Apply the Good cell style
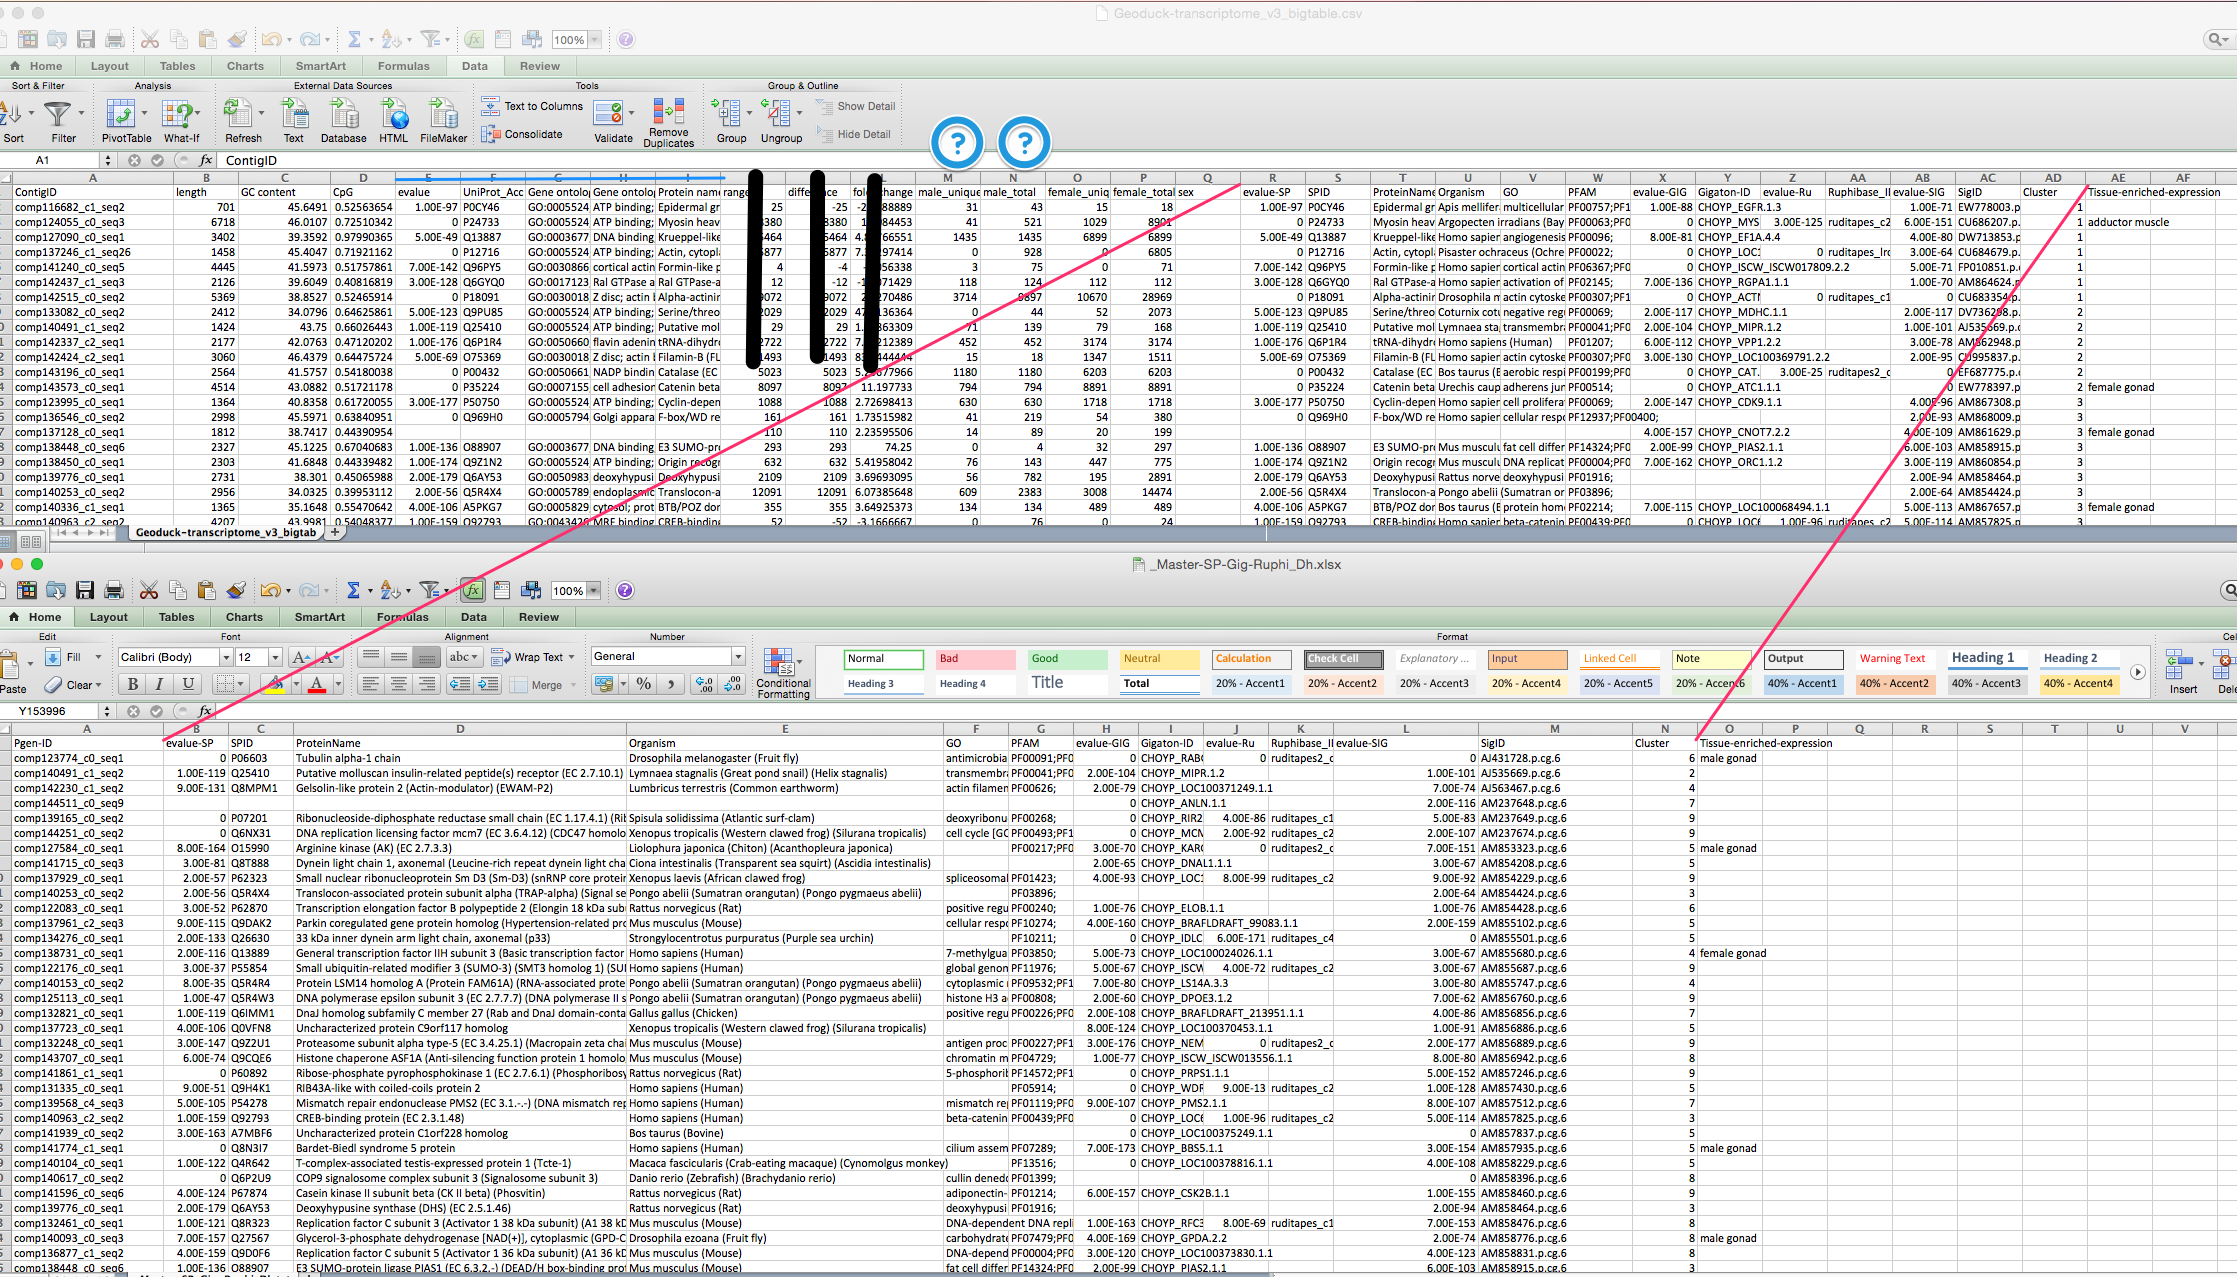Screen dimensions: 2237x1277 click(x=1067, y=659)
